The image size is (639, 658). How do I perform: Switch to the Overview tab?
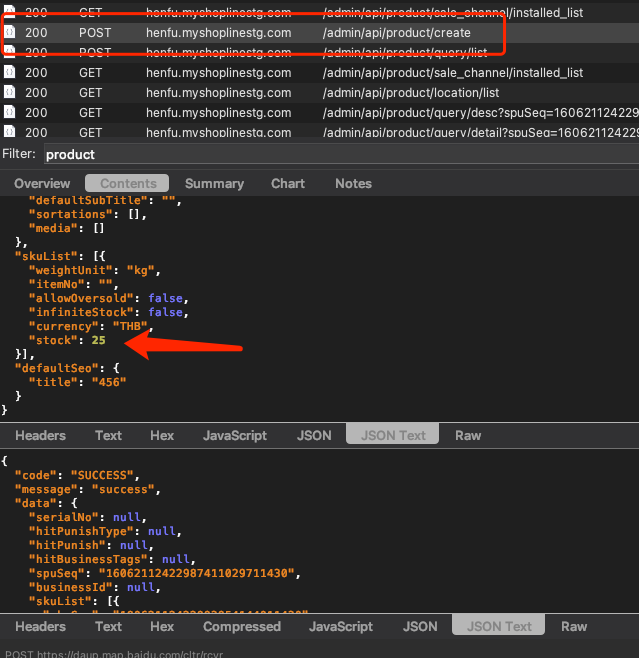click(42, 184)
